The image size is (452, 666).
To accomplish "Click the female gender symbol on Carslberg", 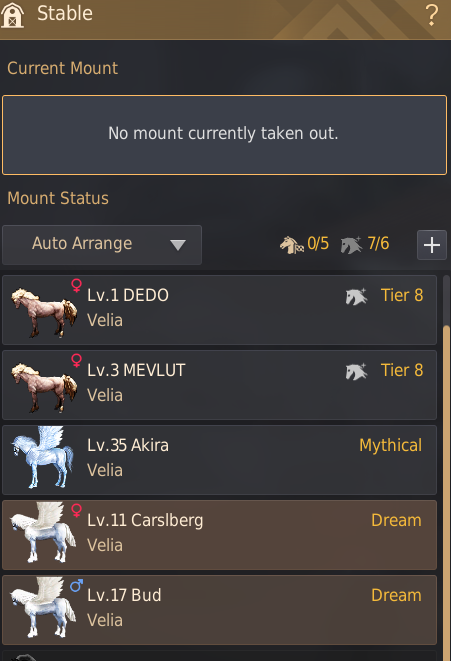I will coord(76,510).
